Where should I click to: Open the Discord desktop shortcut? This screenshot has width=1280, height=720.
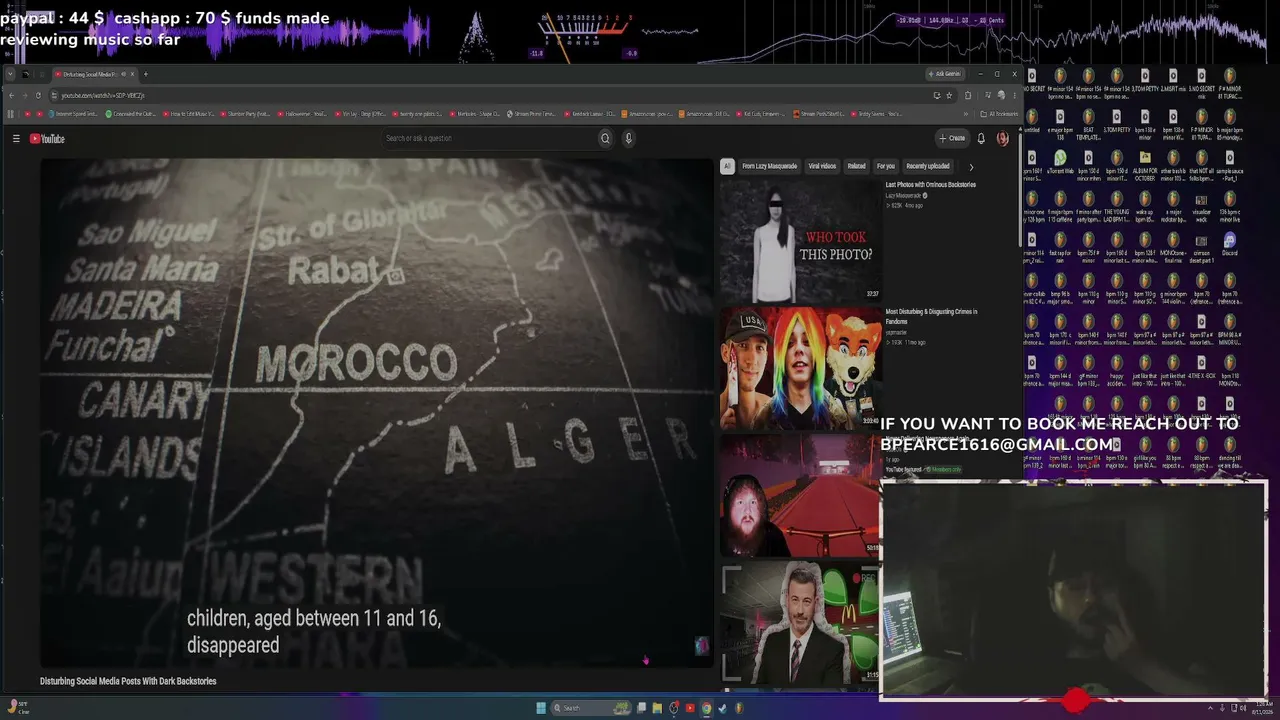point(1229,245)
